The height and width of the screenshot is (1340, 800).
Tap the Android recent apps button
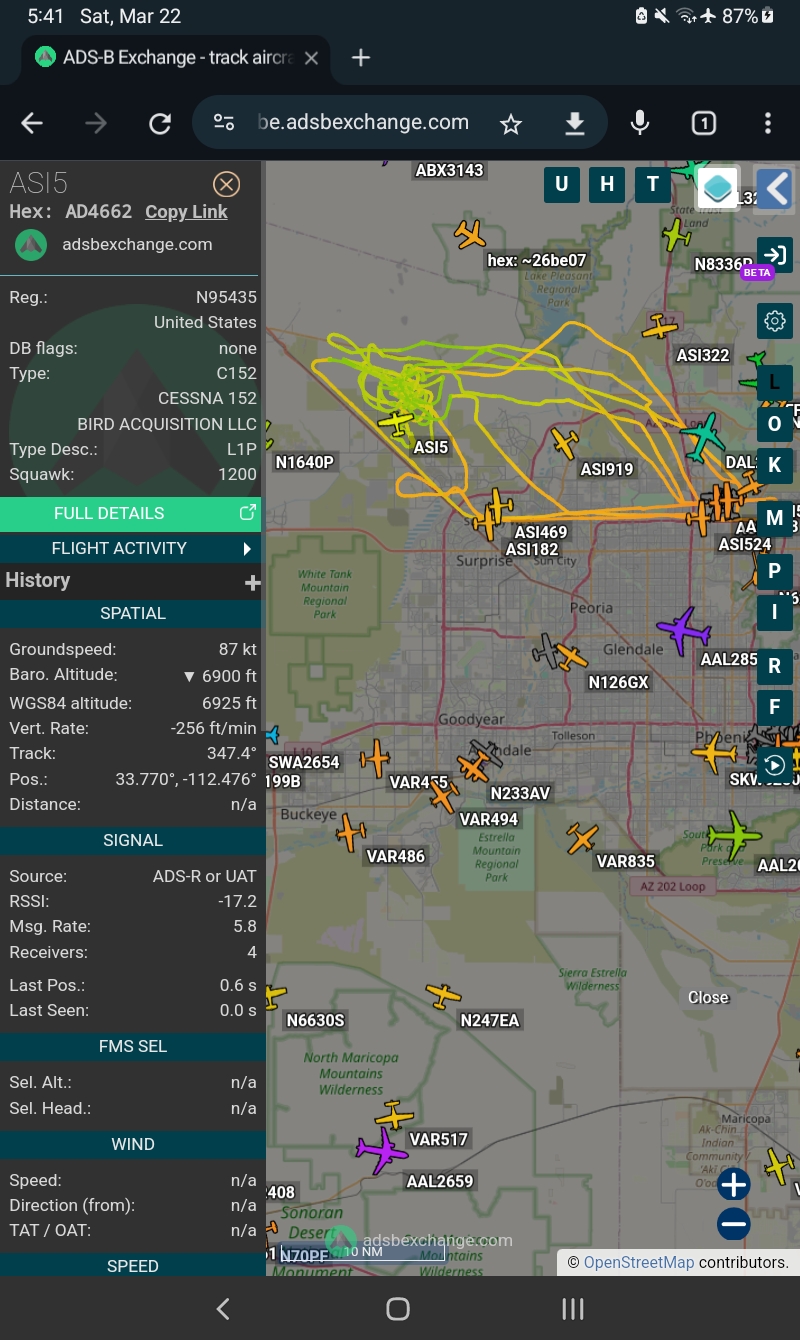[573, 1309]
